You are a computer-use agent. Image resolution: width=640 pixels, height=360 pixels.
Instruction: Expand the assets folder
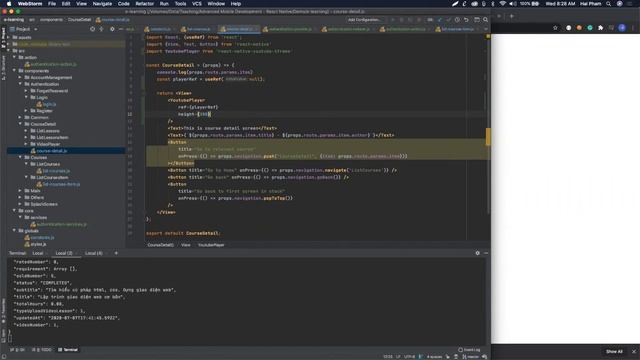coord(9,37)
